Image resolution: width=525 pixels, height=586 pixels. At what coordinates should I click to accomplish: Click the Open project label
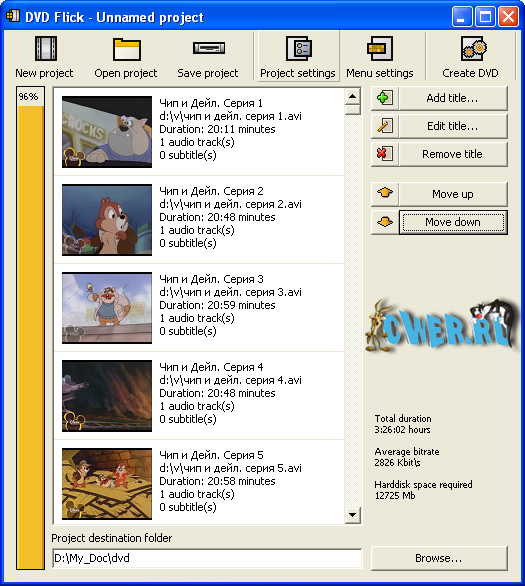click(x=126, y=73)
